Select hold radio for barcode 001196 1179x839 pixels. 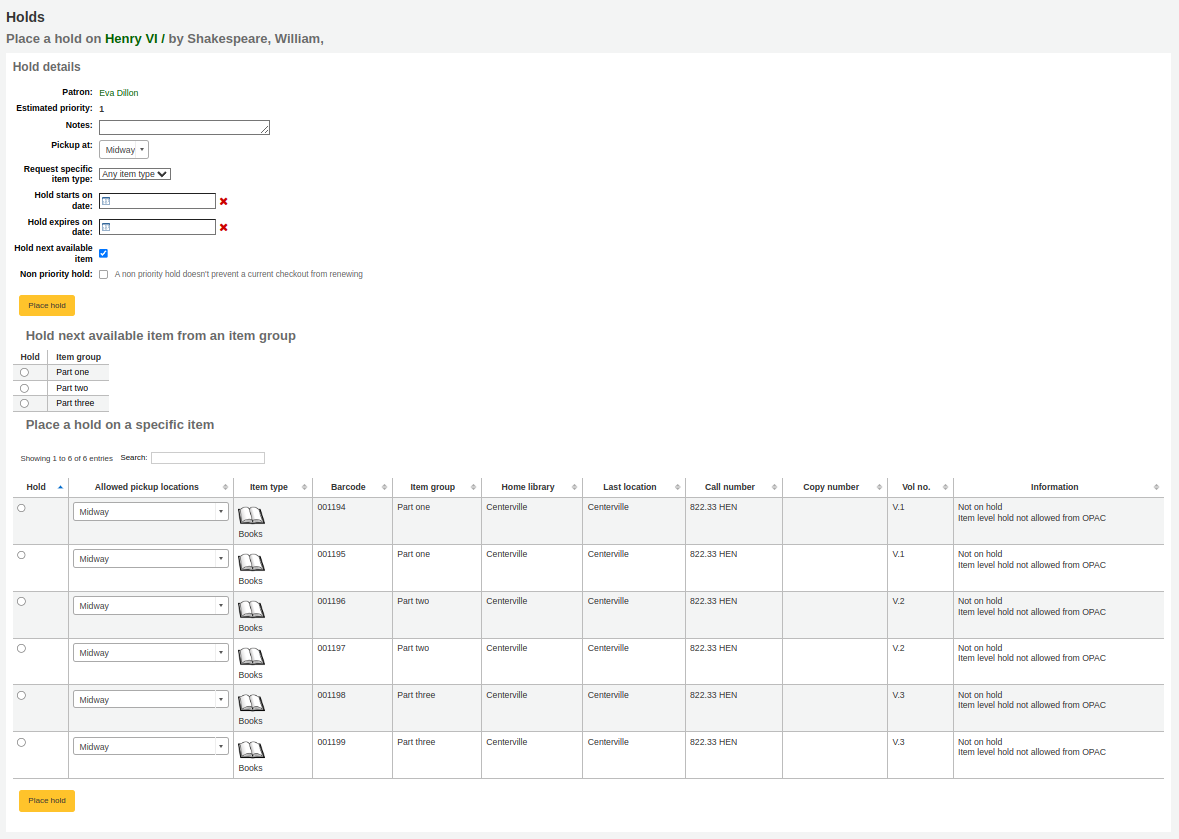click(22, 602)
